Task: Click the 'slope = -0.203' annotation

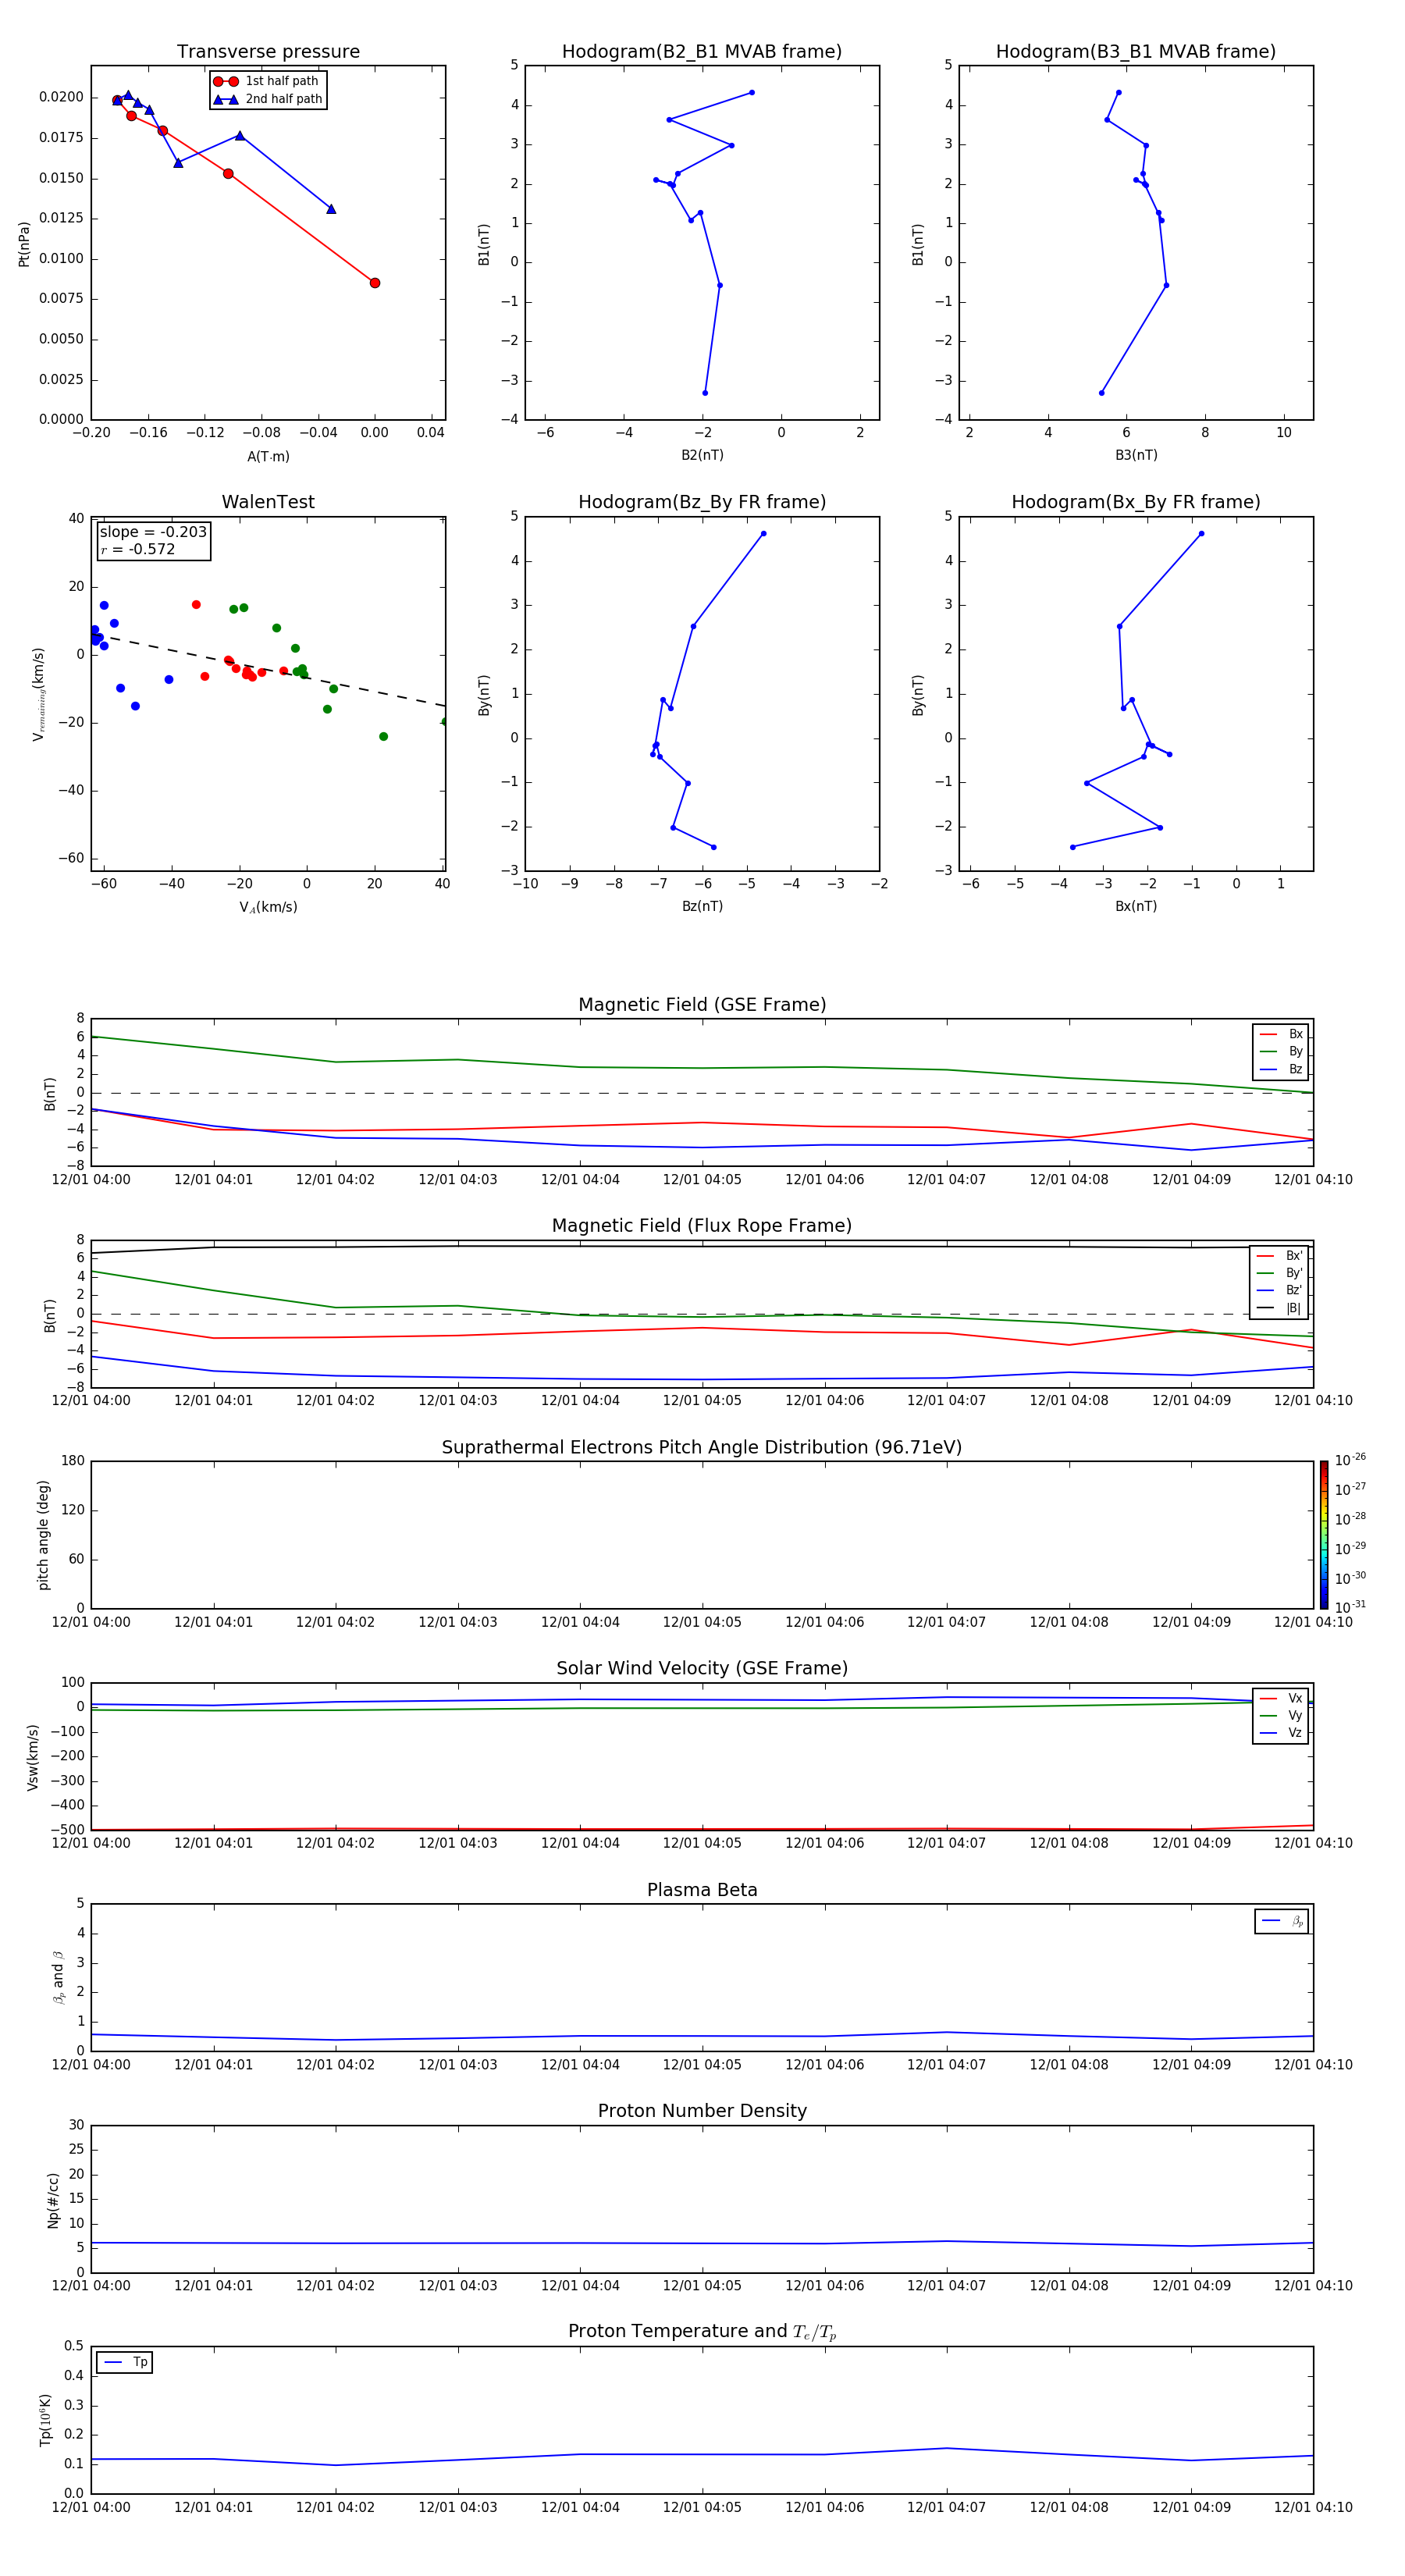Action: [x=153, y=532]
